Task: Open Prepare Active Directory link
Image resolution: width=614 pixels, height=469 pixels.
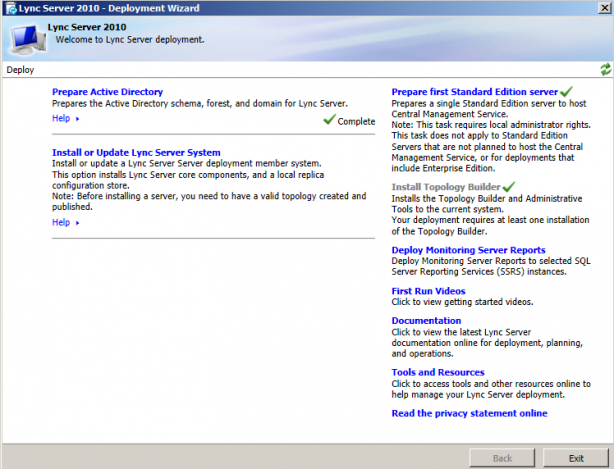Action: 107,91
